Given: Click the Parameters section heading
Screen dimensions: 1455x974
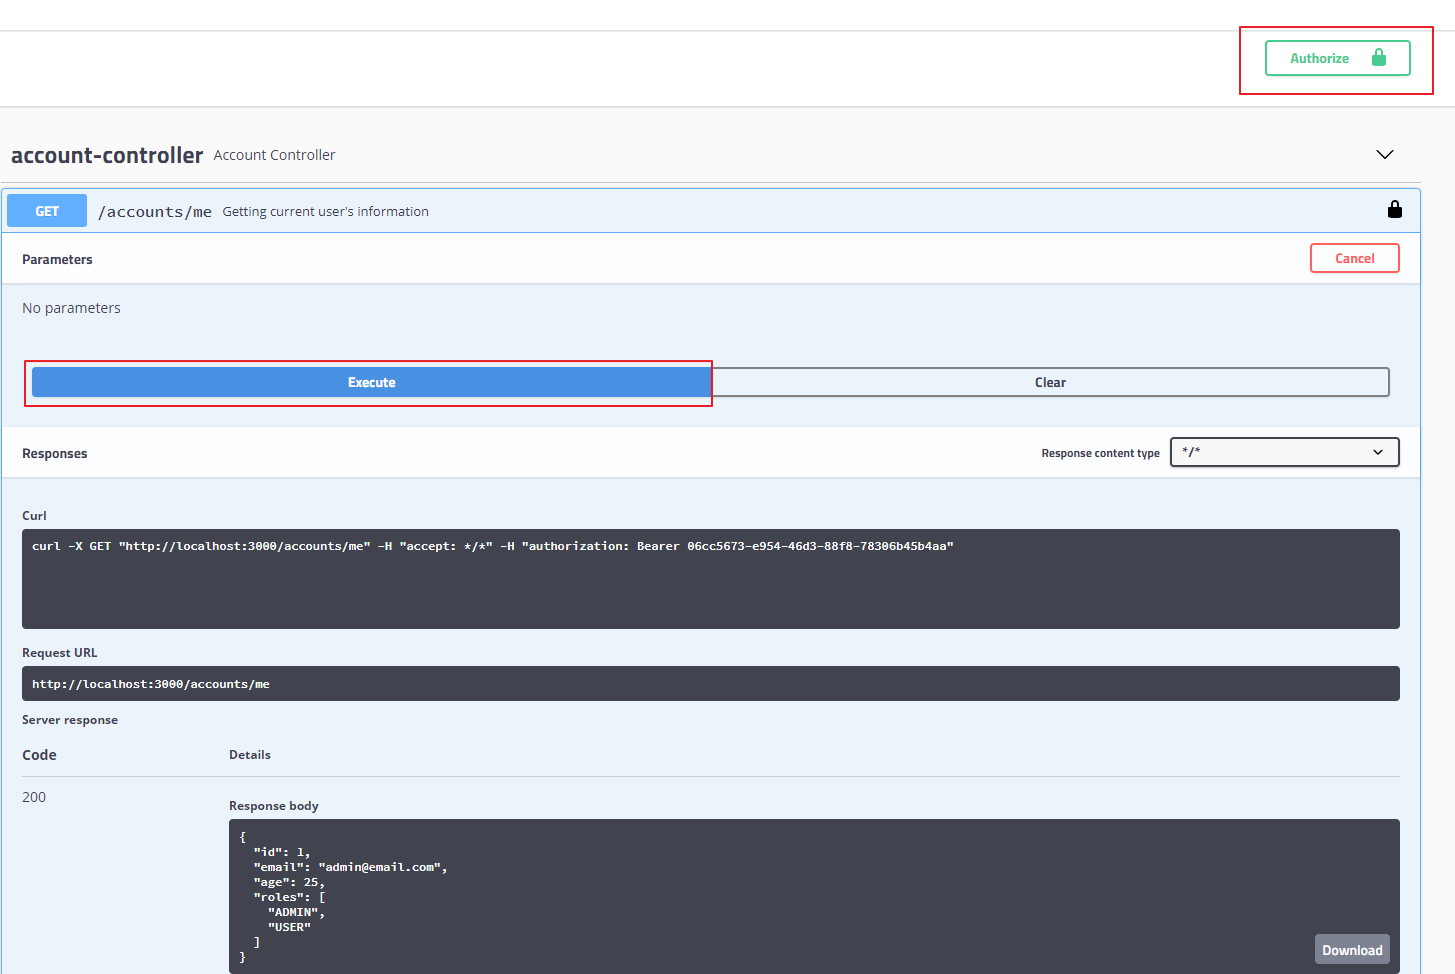Looking at the screenshot, I should click(x=57, y=259).
